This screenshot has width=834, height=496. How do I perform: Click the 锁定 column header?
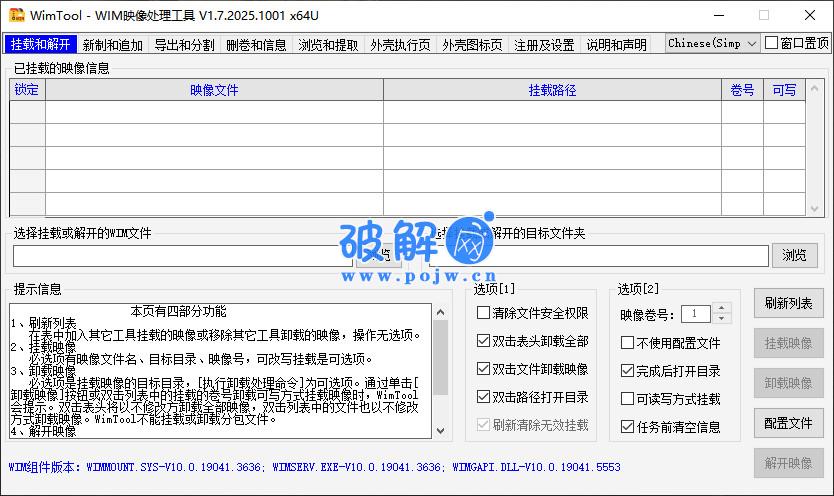pyautogui.click(x=27, y=90)
